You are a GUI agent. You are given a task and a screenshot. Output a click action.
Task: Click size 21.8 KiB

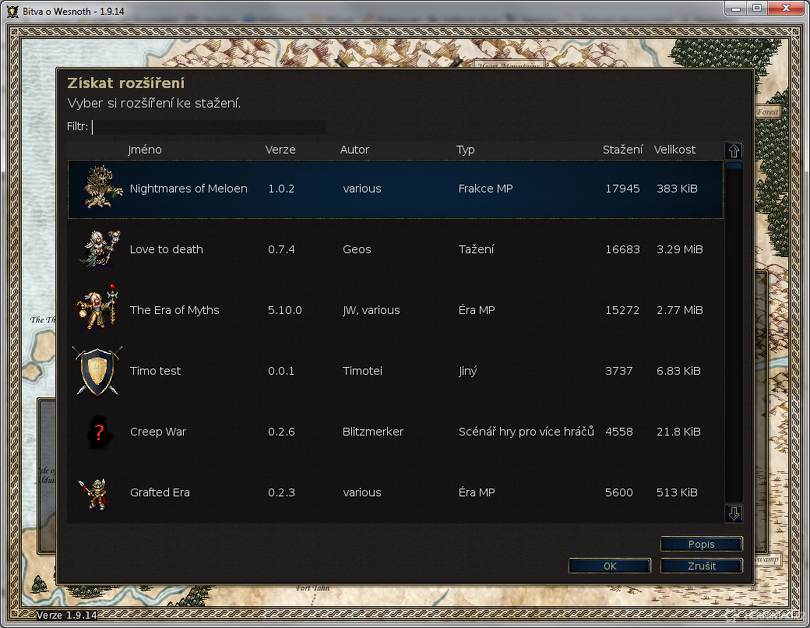coord(678,432)
